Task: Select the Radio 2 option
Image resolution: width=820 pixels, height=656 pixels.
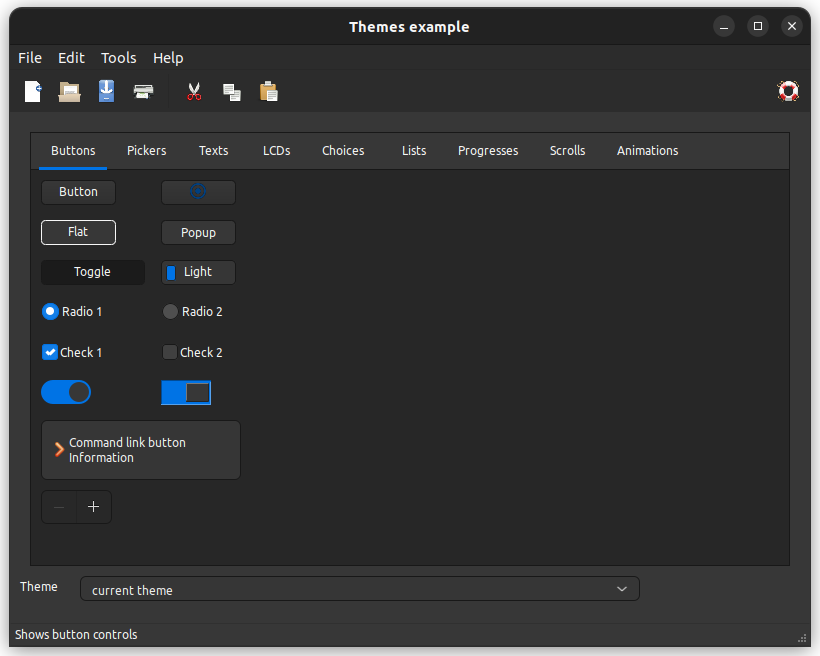Action: click(x=170, y=312)
